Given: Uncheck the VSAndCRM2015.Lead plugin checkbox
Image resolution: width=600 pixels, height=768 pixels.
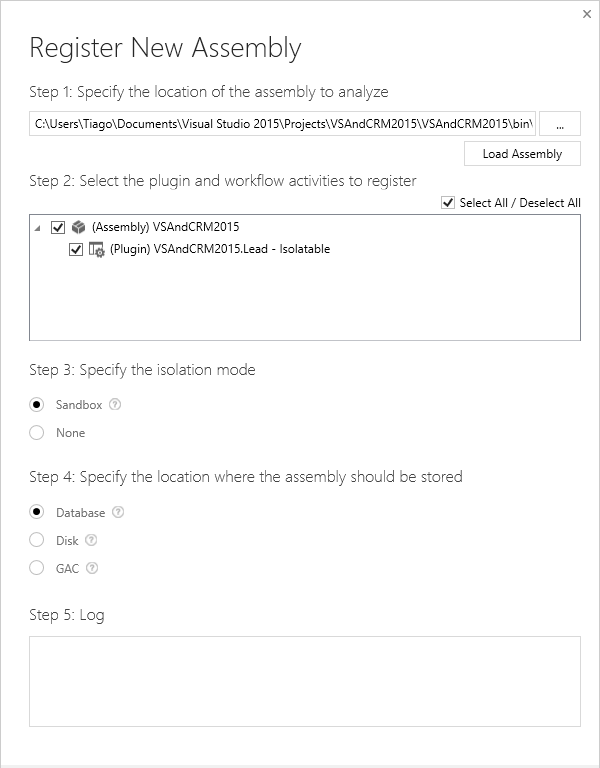Looking at the screenshot, I should (x=76, y=250).
